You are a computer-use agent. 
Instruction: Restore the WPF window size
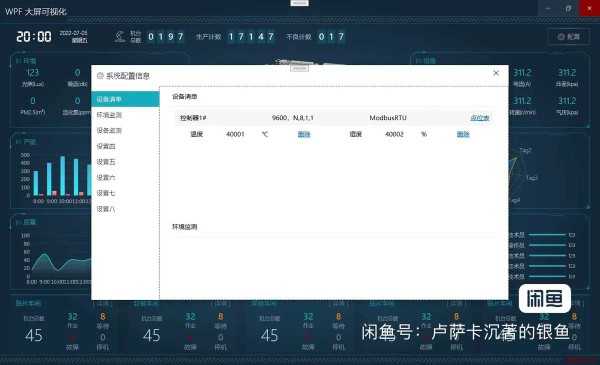click(x=569, y=8)
